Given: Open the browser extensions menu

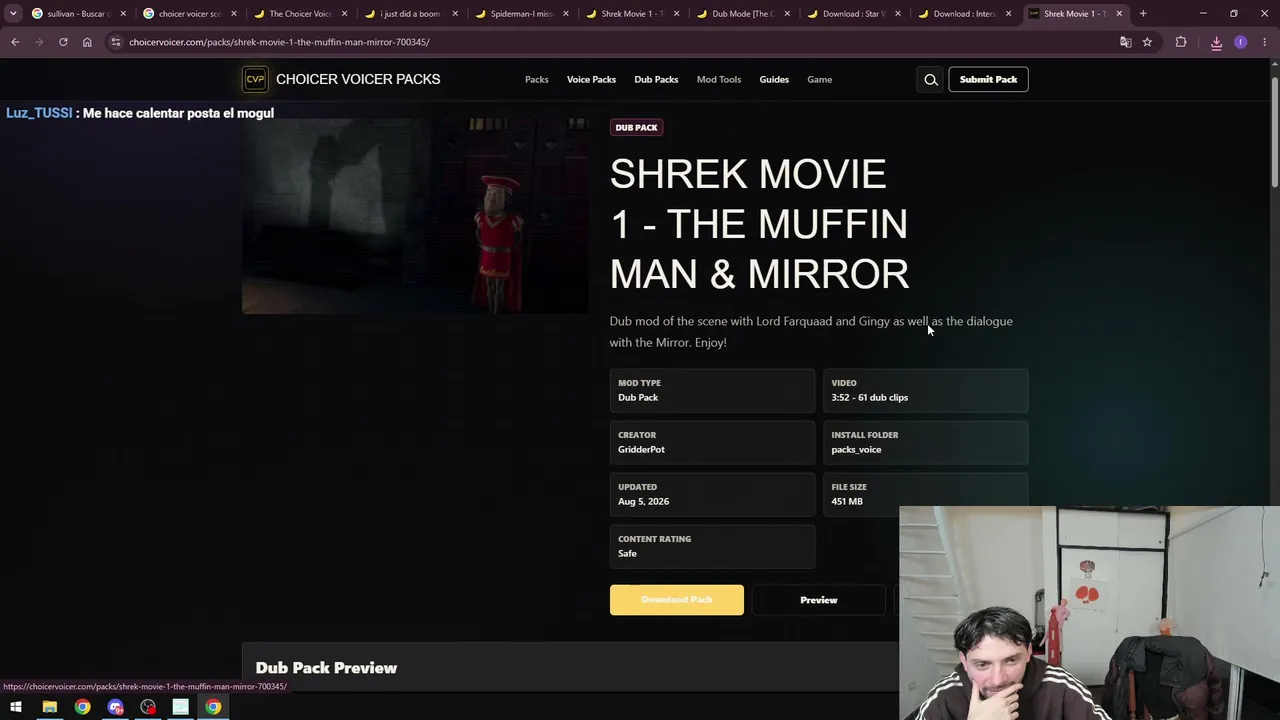Looking at the screenshot, I should (x=1181, y=42).
